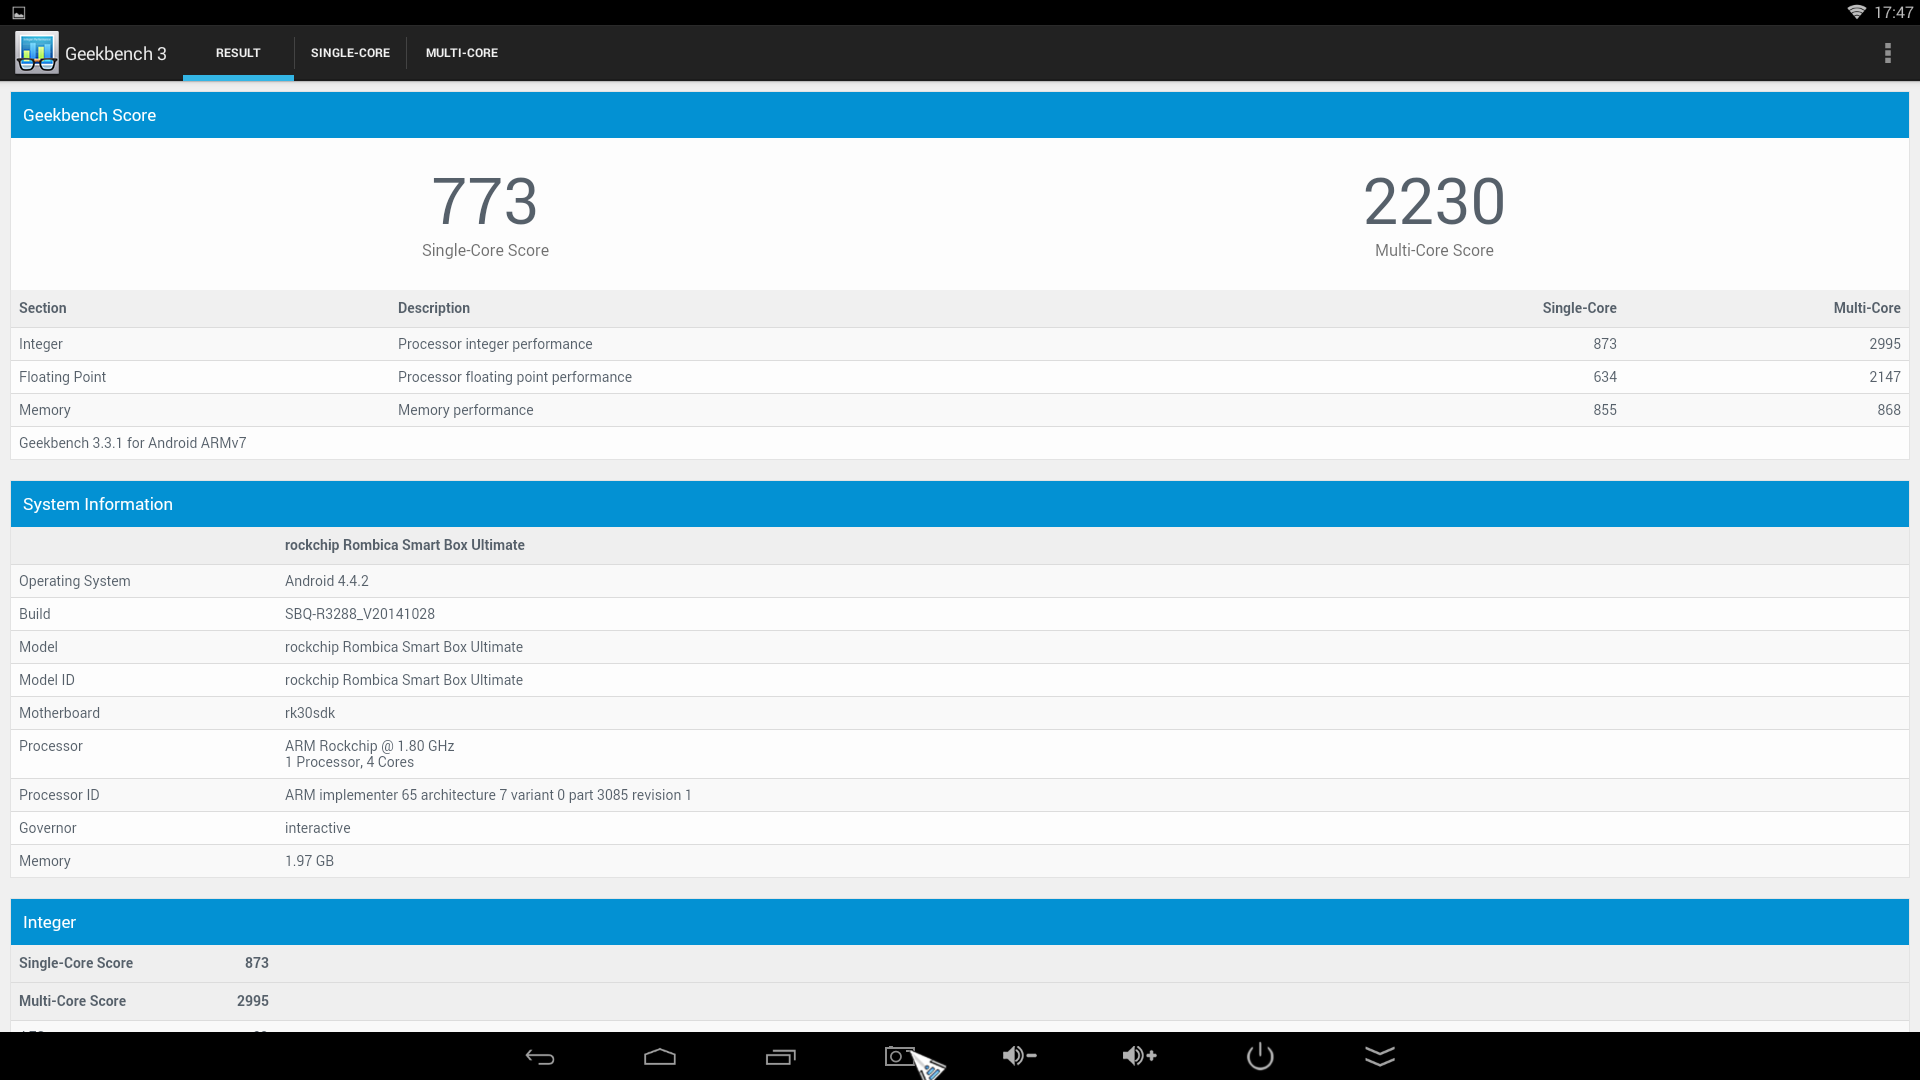Switch to the SINGLE-CORE tab

pos(350,53)
